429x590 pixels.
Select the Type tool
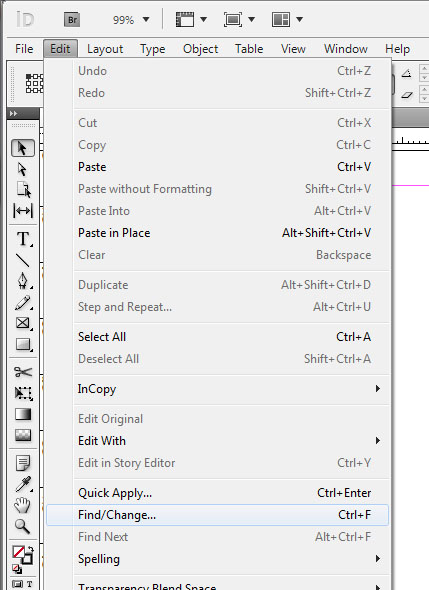(x=23, y=239)
